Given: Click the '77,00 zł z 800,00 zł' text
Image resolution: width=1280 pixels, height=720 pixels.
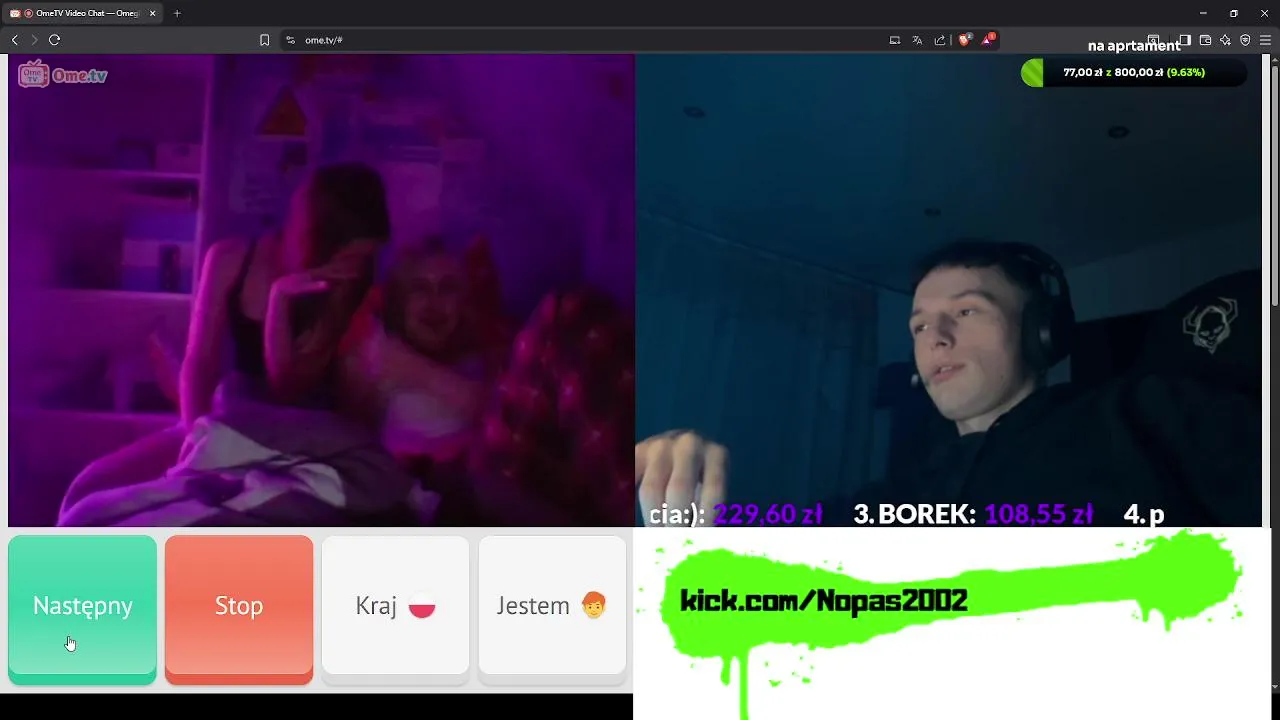Looking at the screenshot, I should click(1113, 72).
